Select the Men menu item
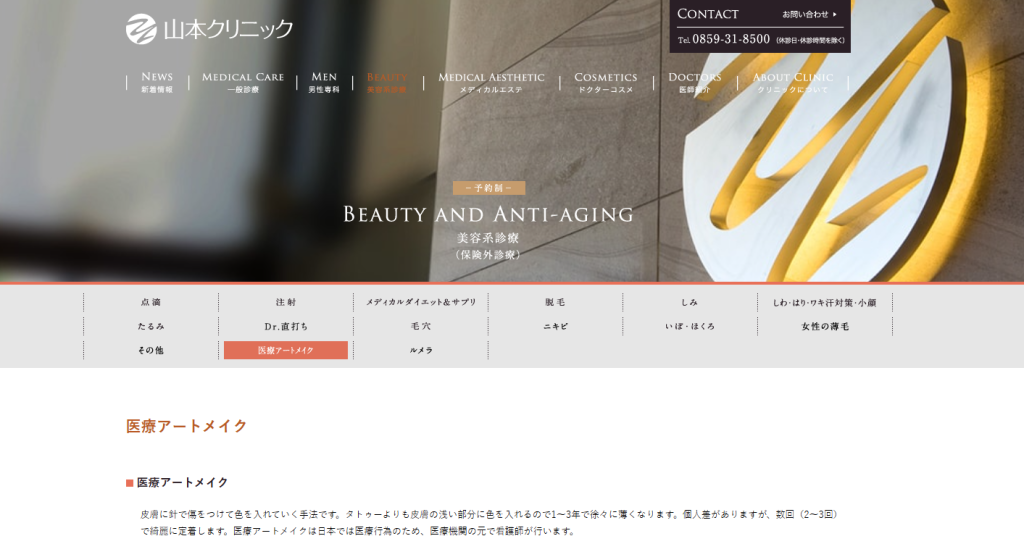This screenshot has height=557, width=1024. [x=324, y=82]
